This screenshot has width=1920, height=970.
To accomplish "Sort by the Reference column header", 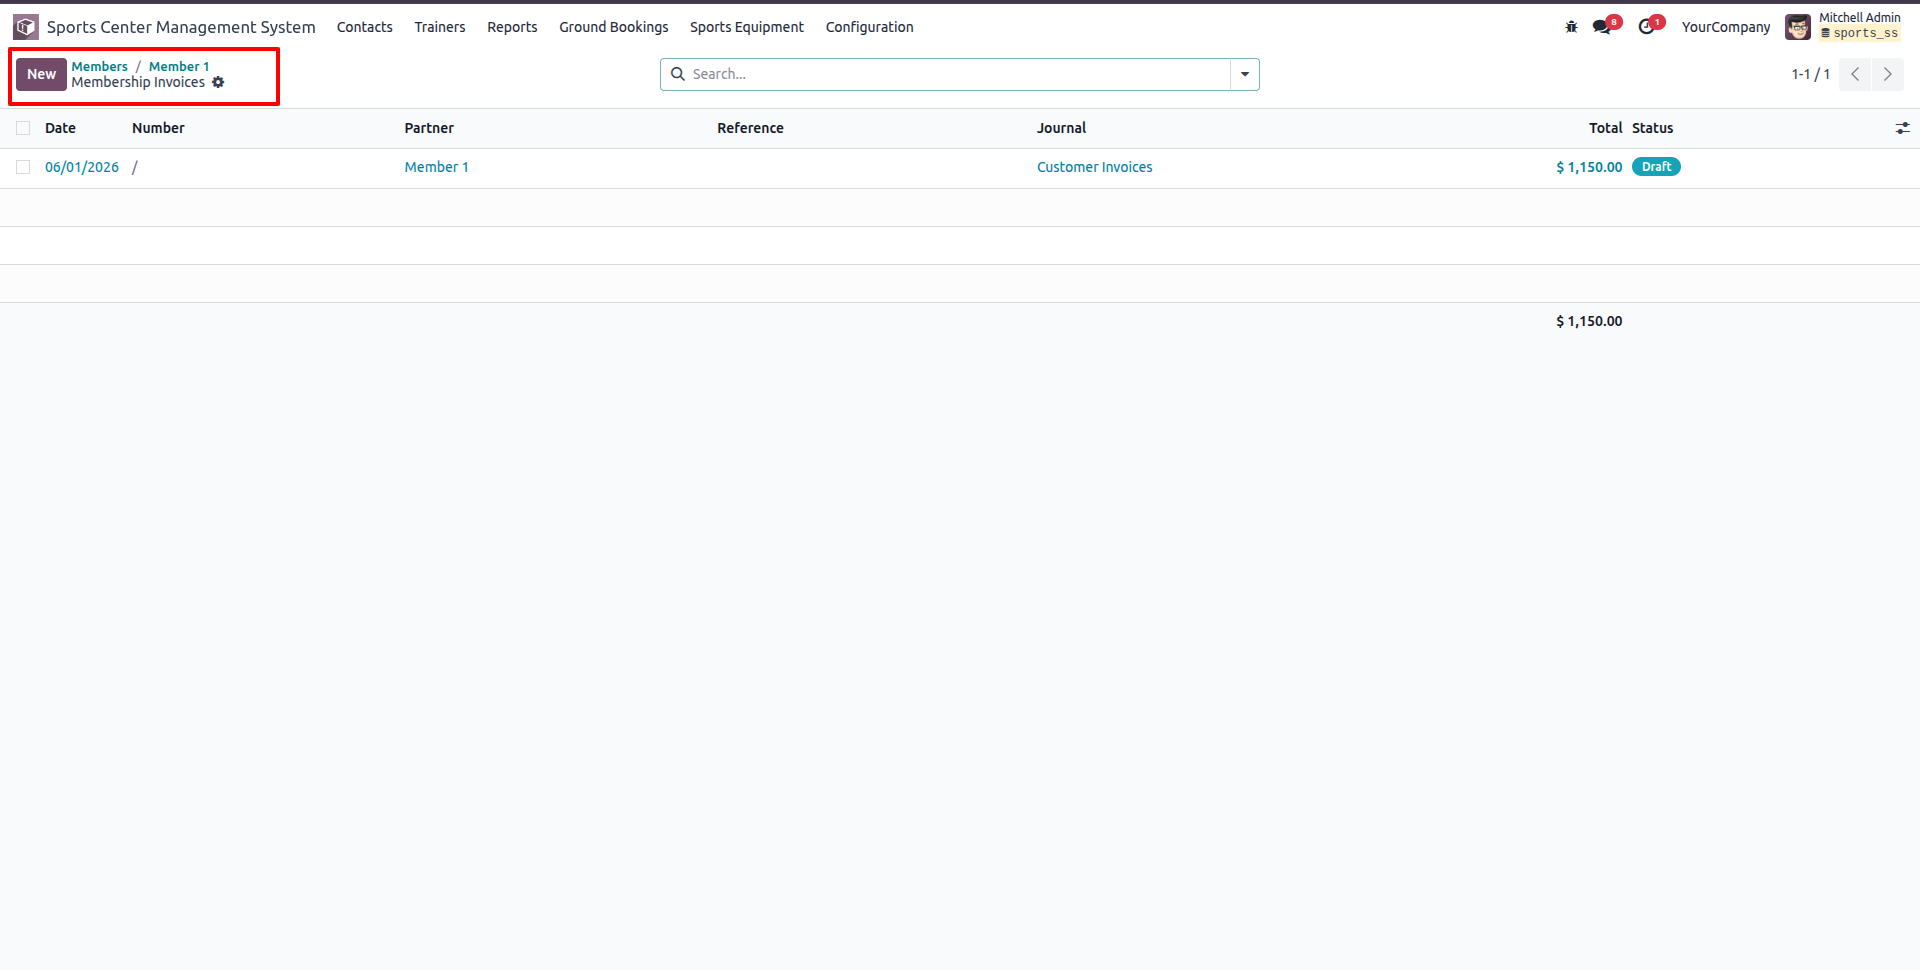I will [750, 128].
